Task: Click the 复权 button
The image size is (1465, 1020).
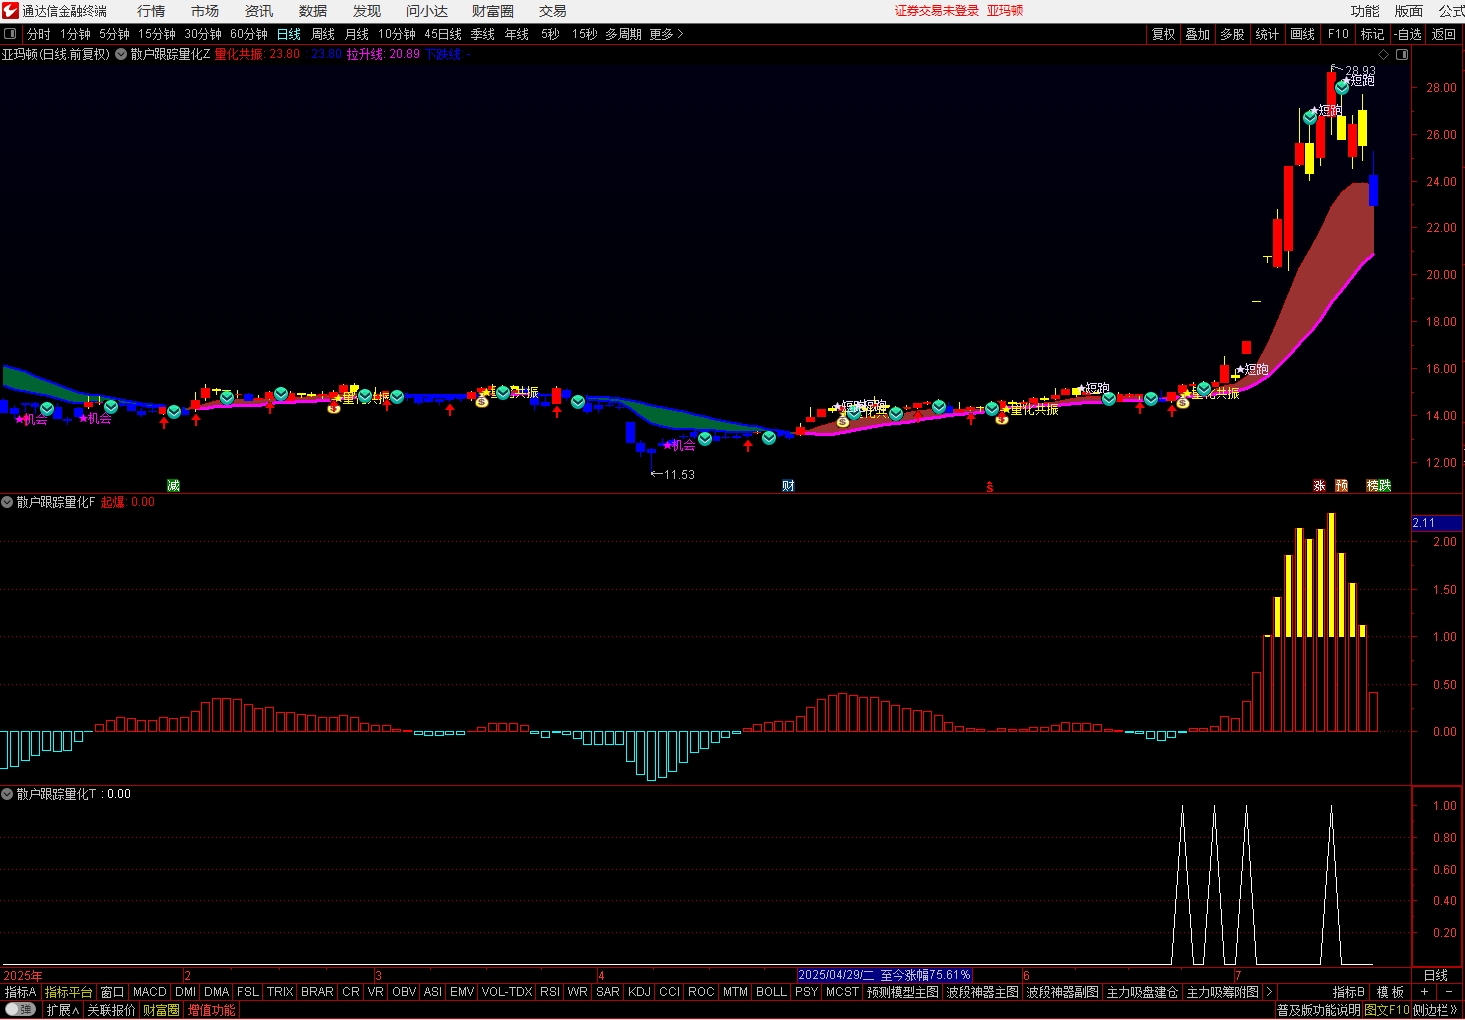Action: click(1164, 34)
